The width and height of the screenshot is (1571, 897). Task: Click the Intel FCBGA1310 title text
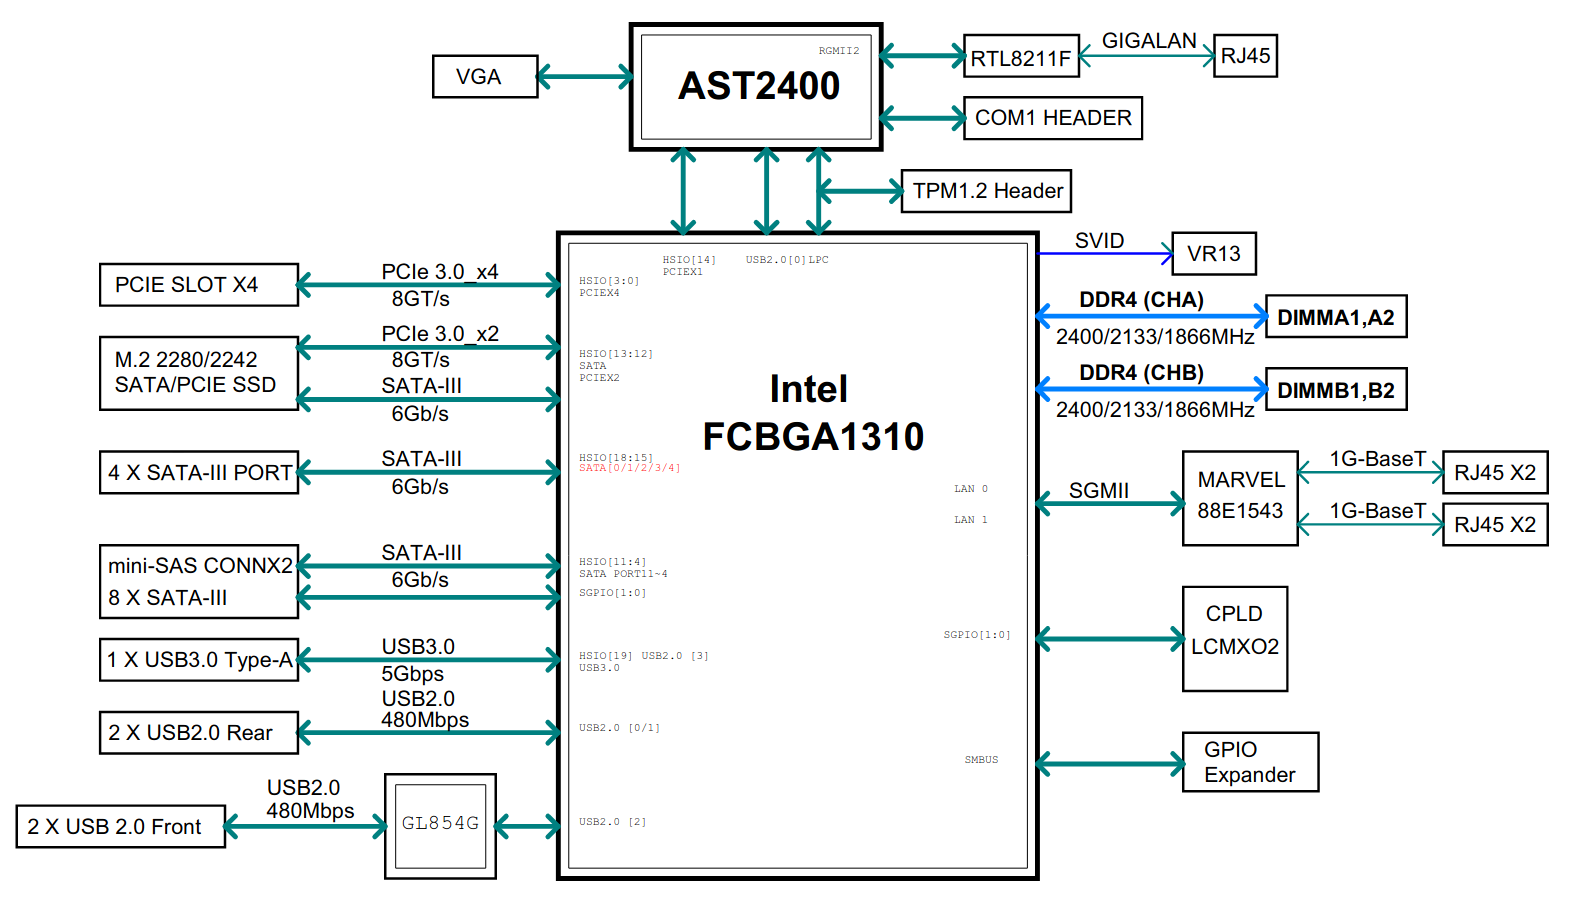coord(812,413)
